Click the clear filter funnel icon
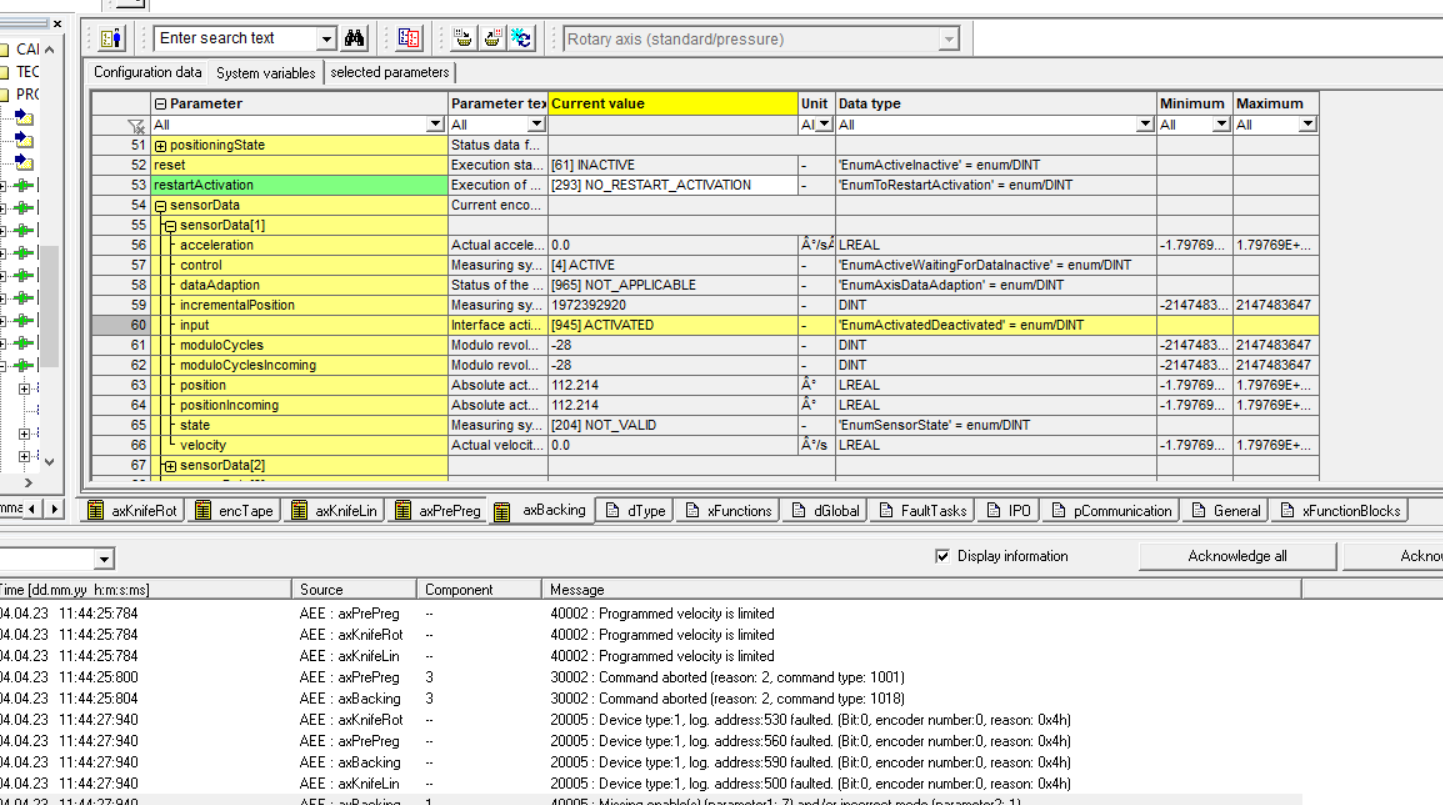This screenshot has height=805, width=1443. click(136, 125)
